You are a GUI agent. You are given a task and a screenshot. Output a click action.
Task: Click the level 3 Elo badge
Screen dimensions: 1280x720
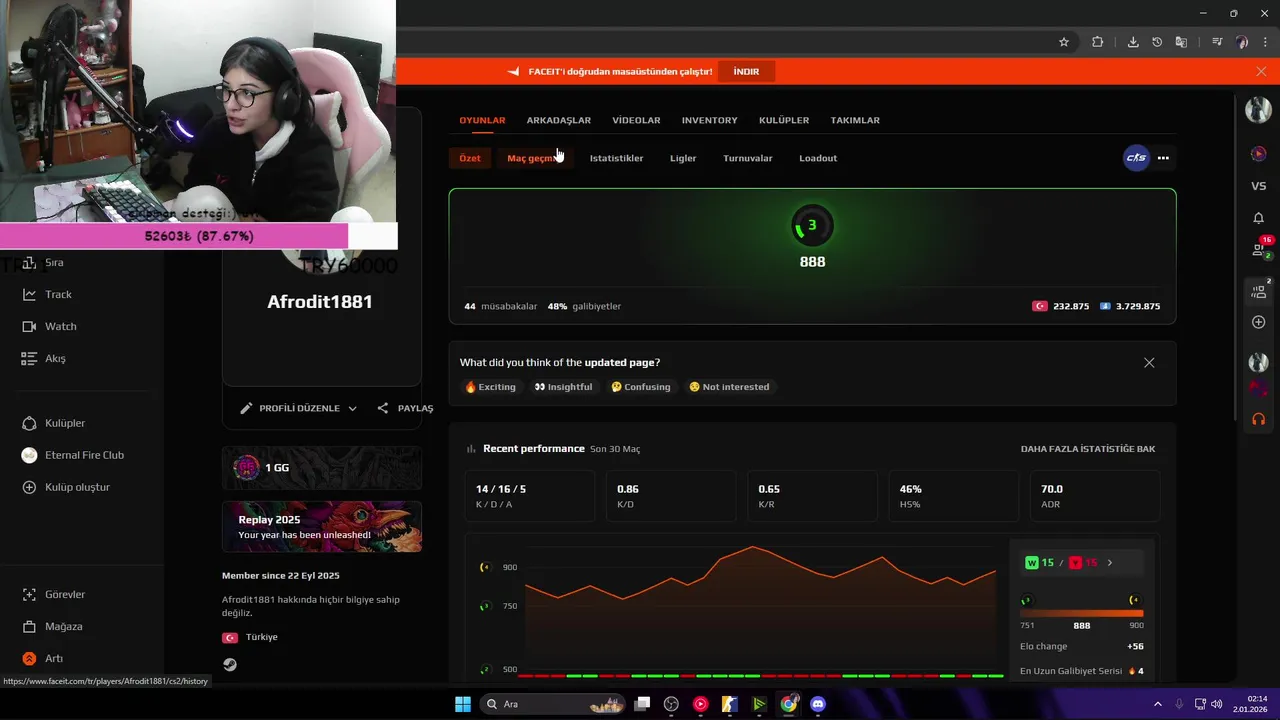click(812, 226)
